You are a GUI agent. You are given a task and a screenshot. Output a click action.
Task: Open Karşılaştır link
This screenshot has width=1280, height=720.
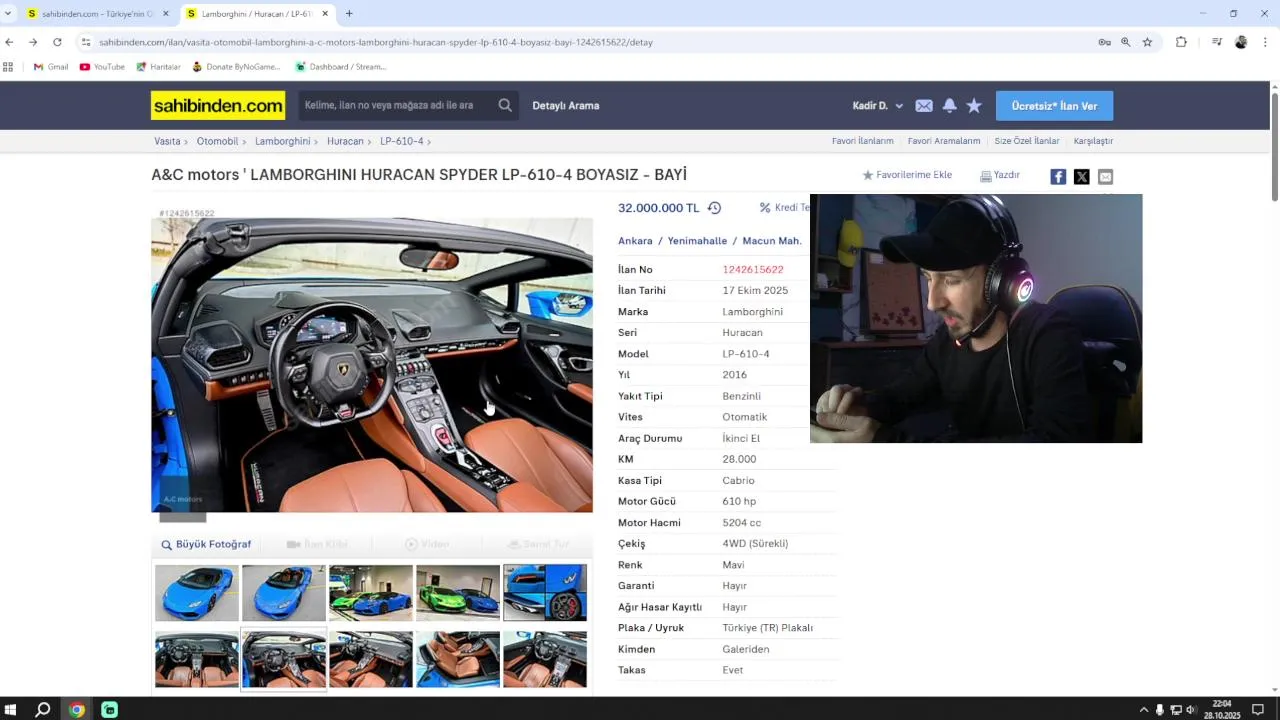[1093, 141]
